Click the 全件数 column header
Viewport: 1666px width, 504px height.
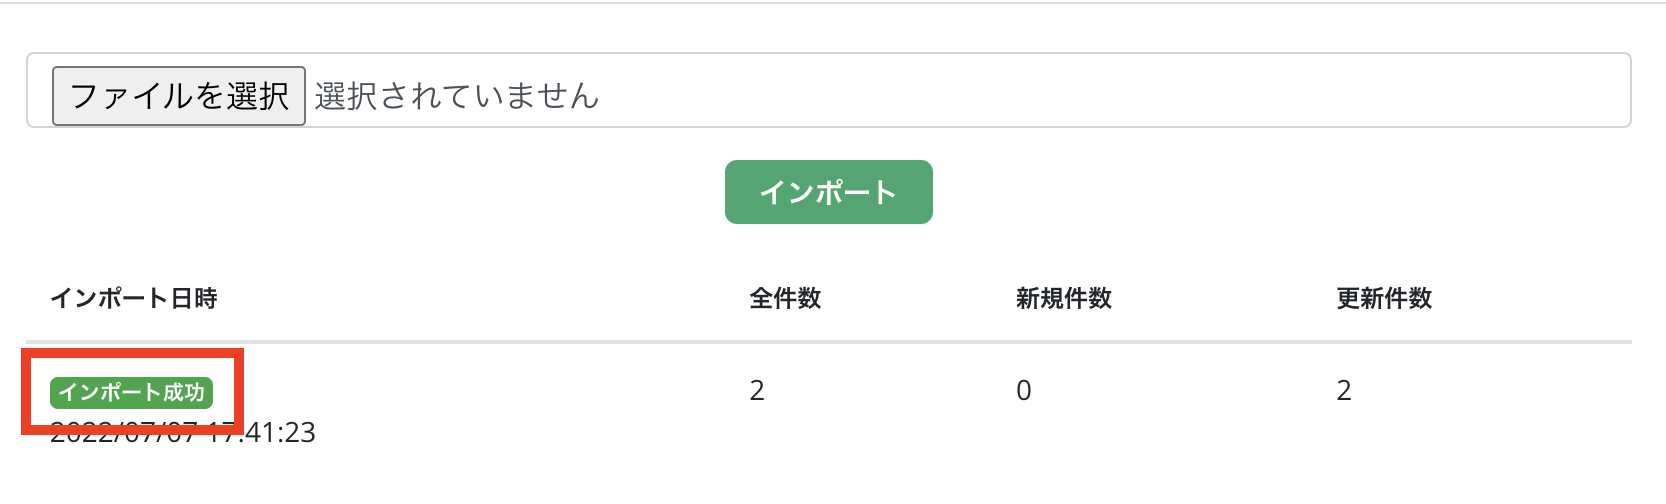[785, 298]
